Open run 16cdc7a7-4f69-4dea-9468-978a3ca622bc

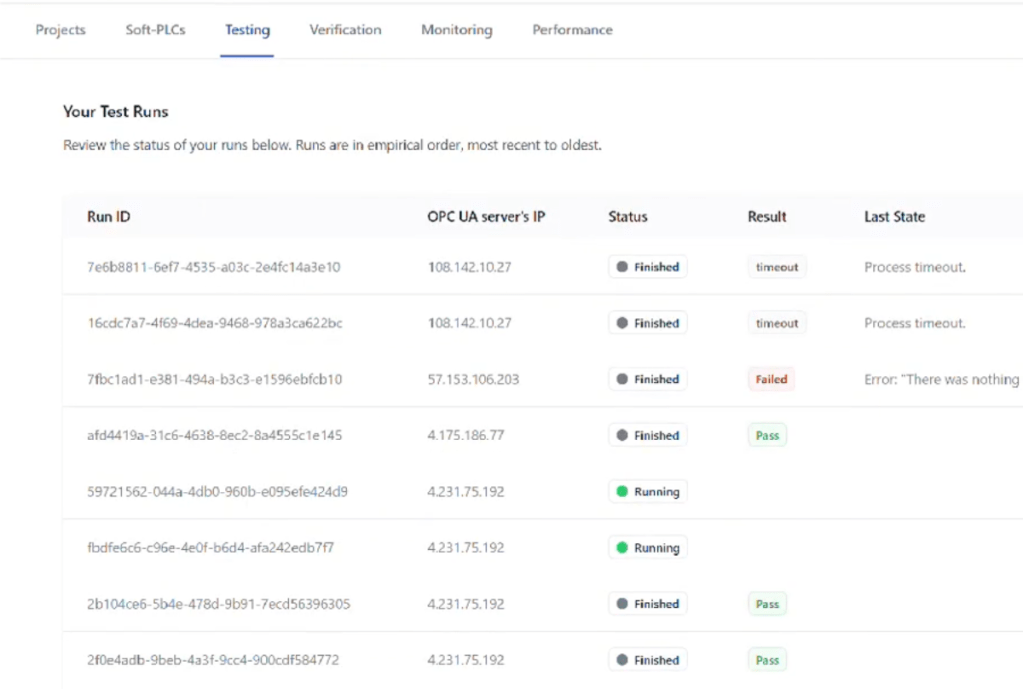tap(214, 323)
